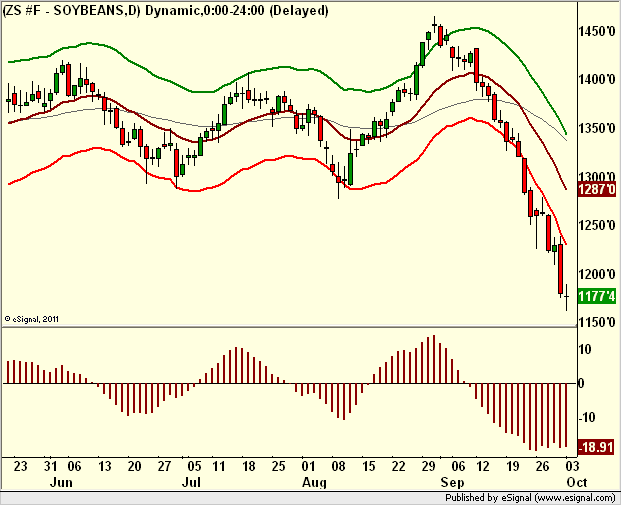Click the 1450'0 price axis label
Viewport: 621px width, 505px height.
click(597, 31)
